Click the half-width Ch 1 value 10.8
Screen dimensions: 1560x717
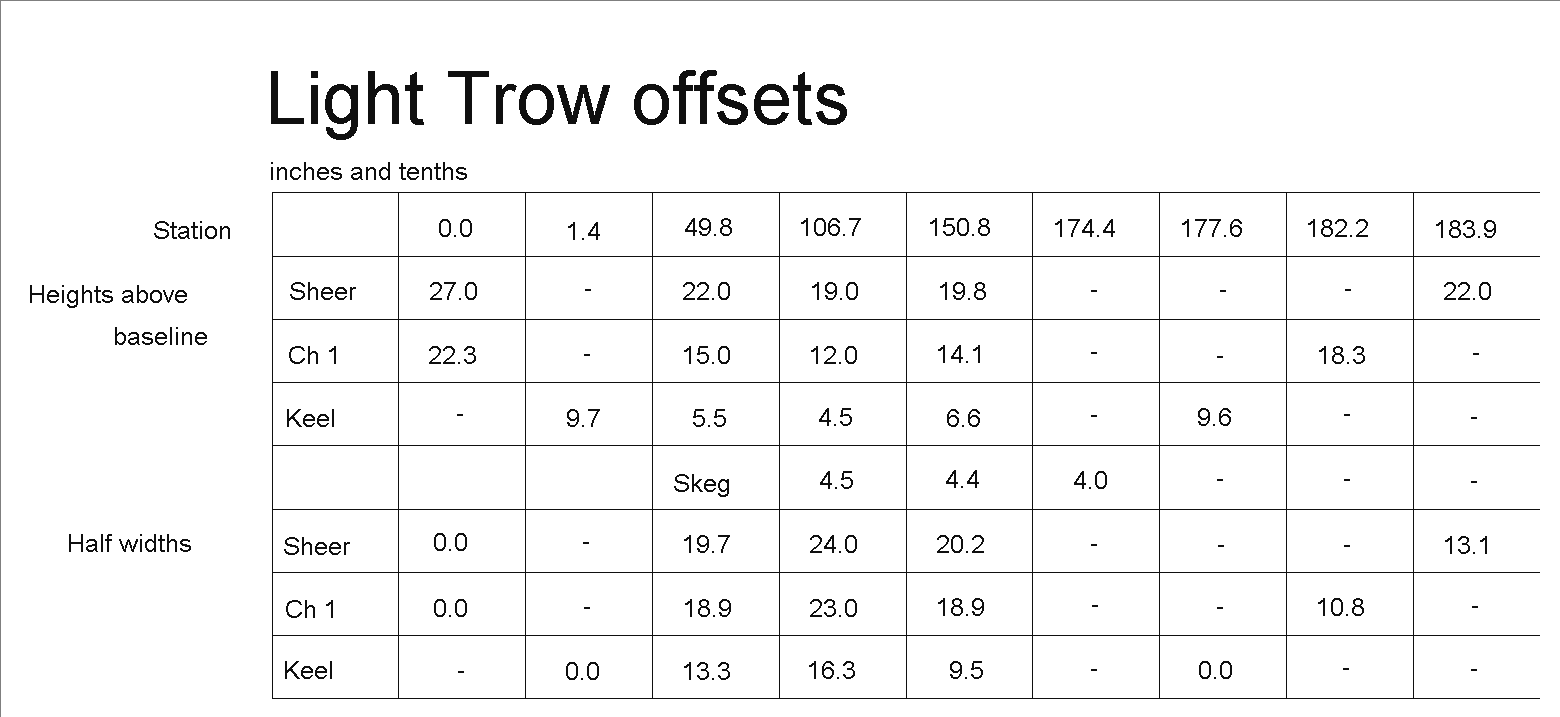tap(1340, 607)
